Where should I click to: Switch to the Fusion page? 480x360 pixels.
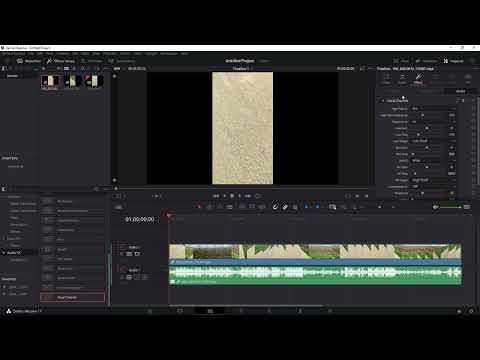(241, 311)
